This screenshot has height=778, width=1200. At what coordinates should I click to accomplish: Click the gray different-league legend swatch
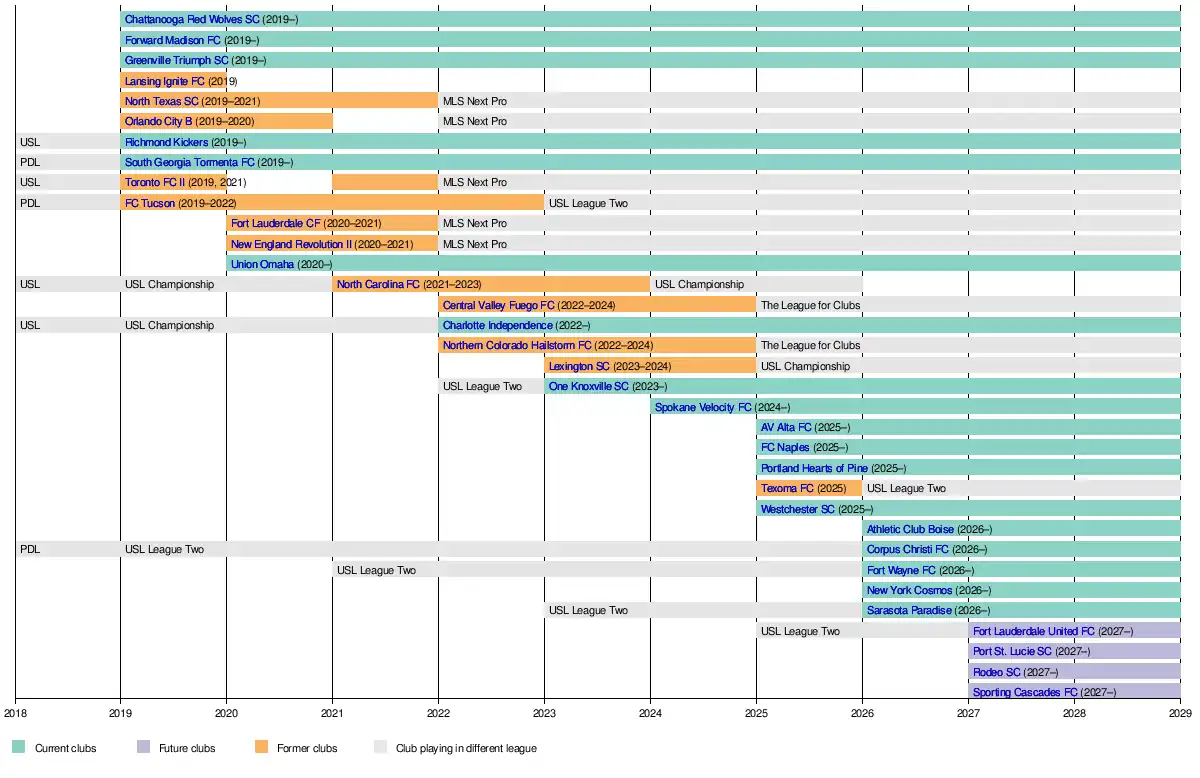pyautogui.click(x=379, y=747)
